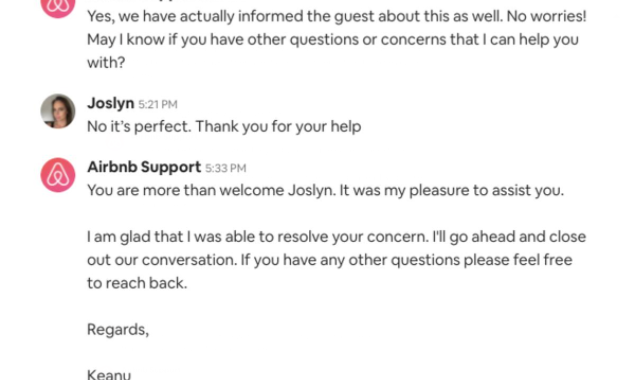The height and width of the screenshot is (380, 634).
Task: Click the line starting 'out our conversation.'
Action: pos(330,260)
